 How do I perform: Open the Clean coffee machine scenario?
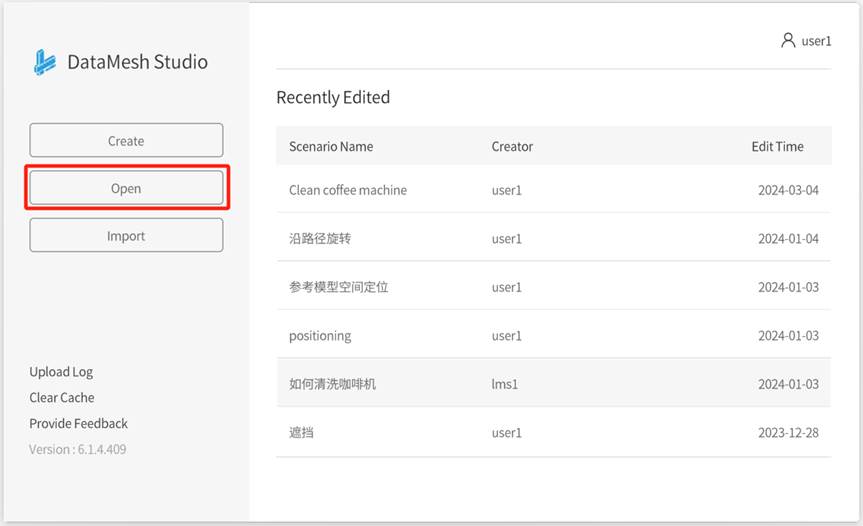(348, 190)
